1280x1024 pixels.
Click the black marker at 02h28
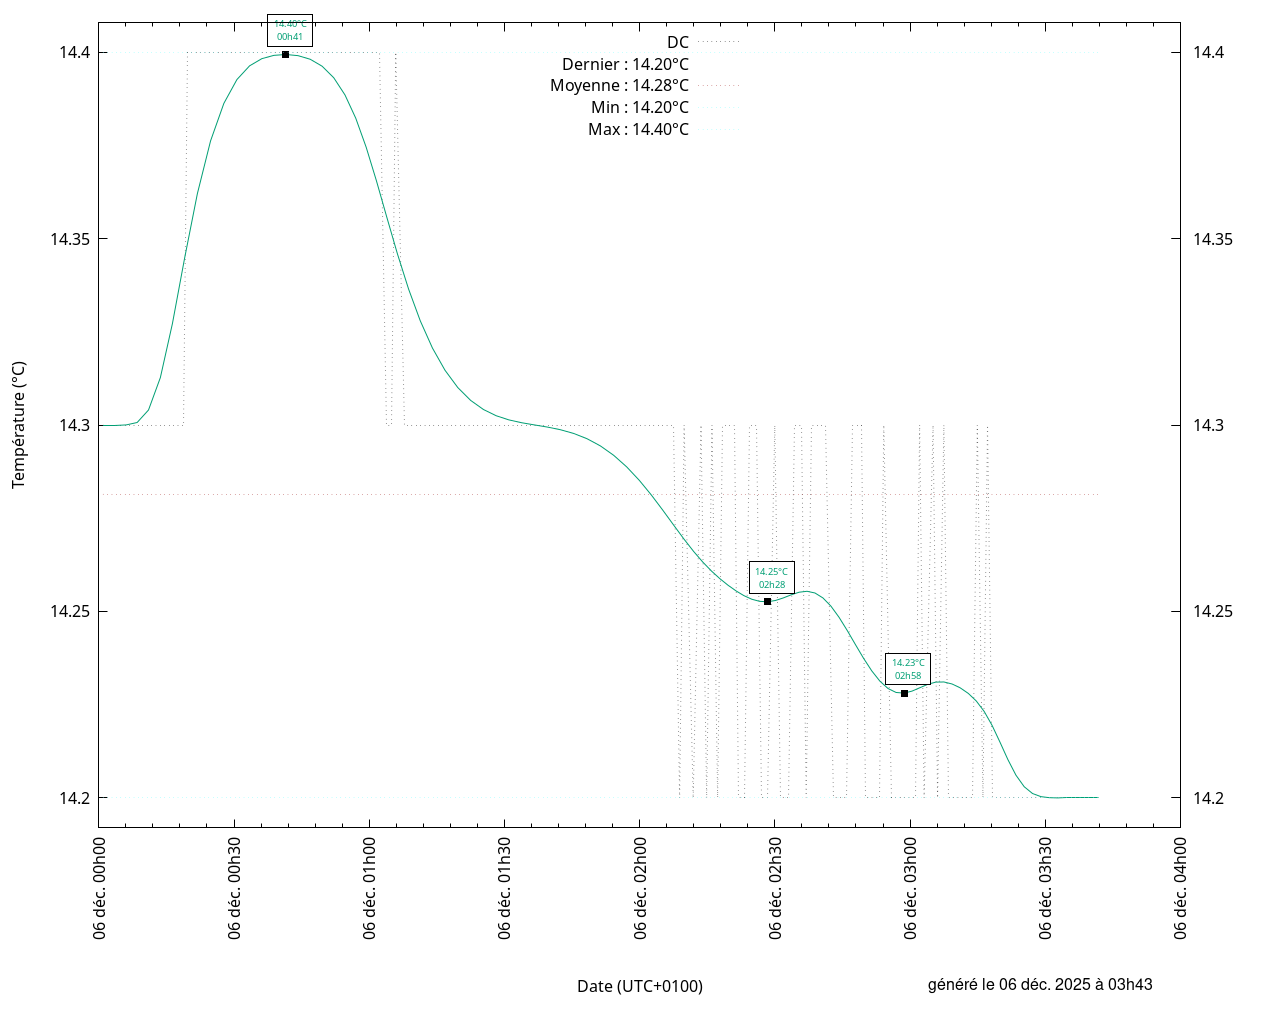[x=767, y=601]
